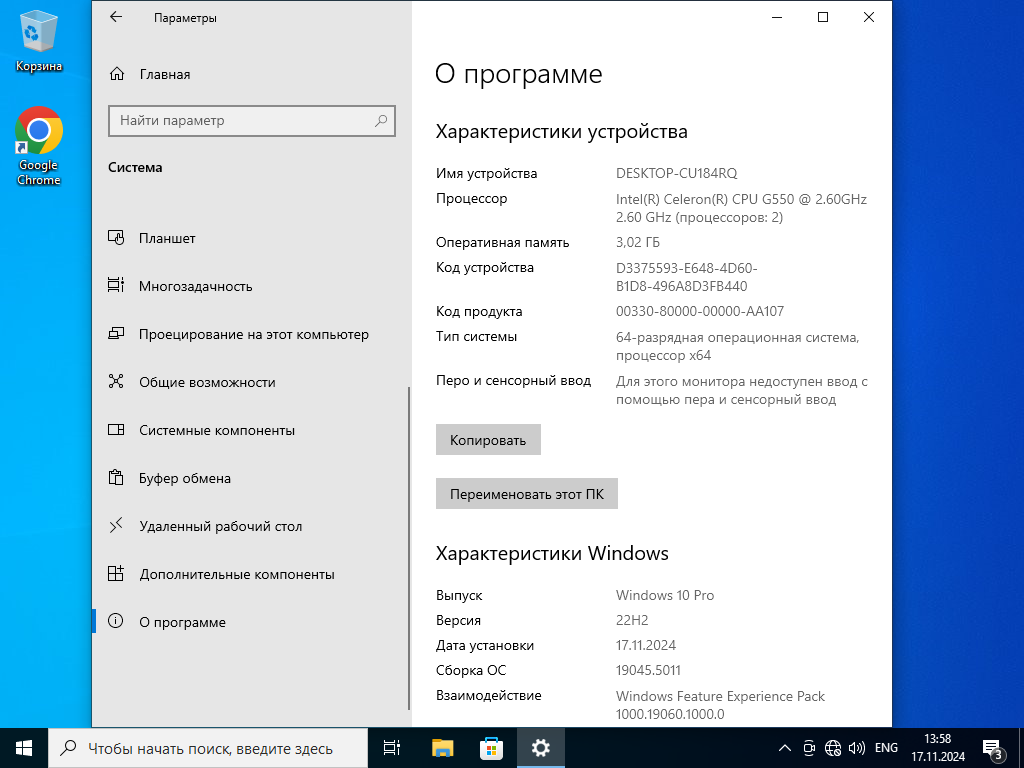The width and height of the screenshot is (1024, 768).
Task: Click the search magnifier icon in Найти параметр
Action: (381, 120)
